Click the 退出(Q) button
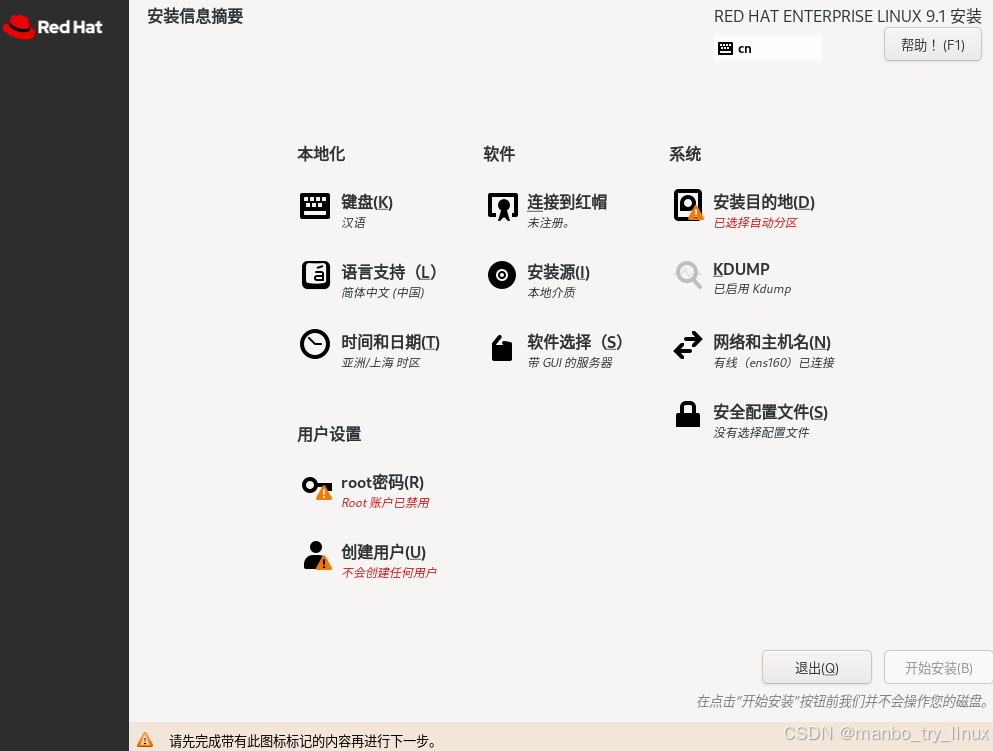Viewport: 993px width, 751px height. [x=816, y=667]
